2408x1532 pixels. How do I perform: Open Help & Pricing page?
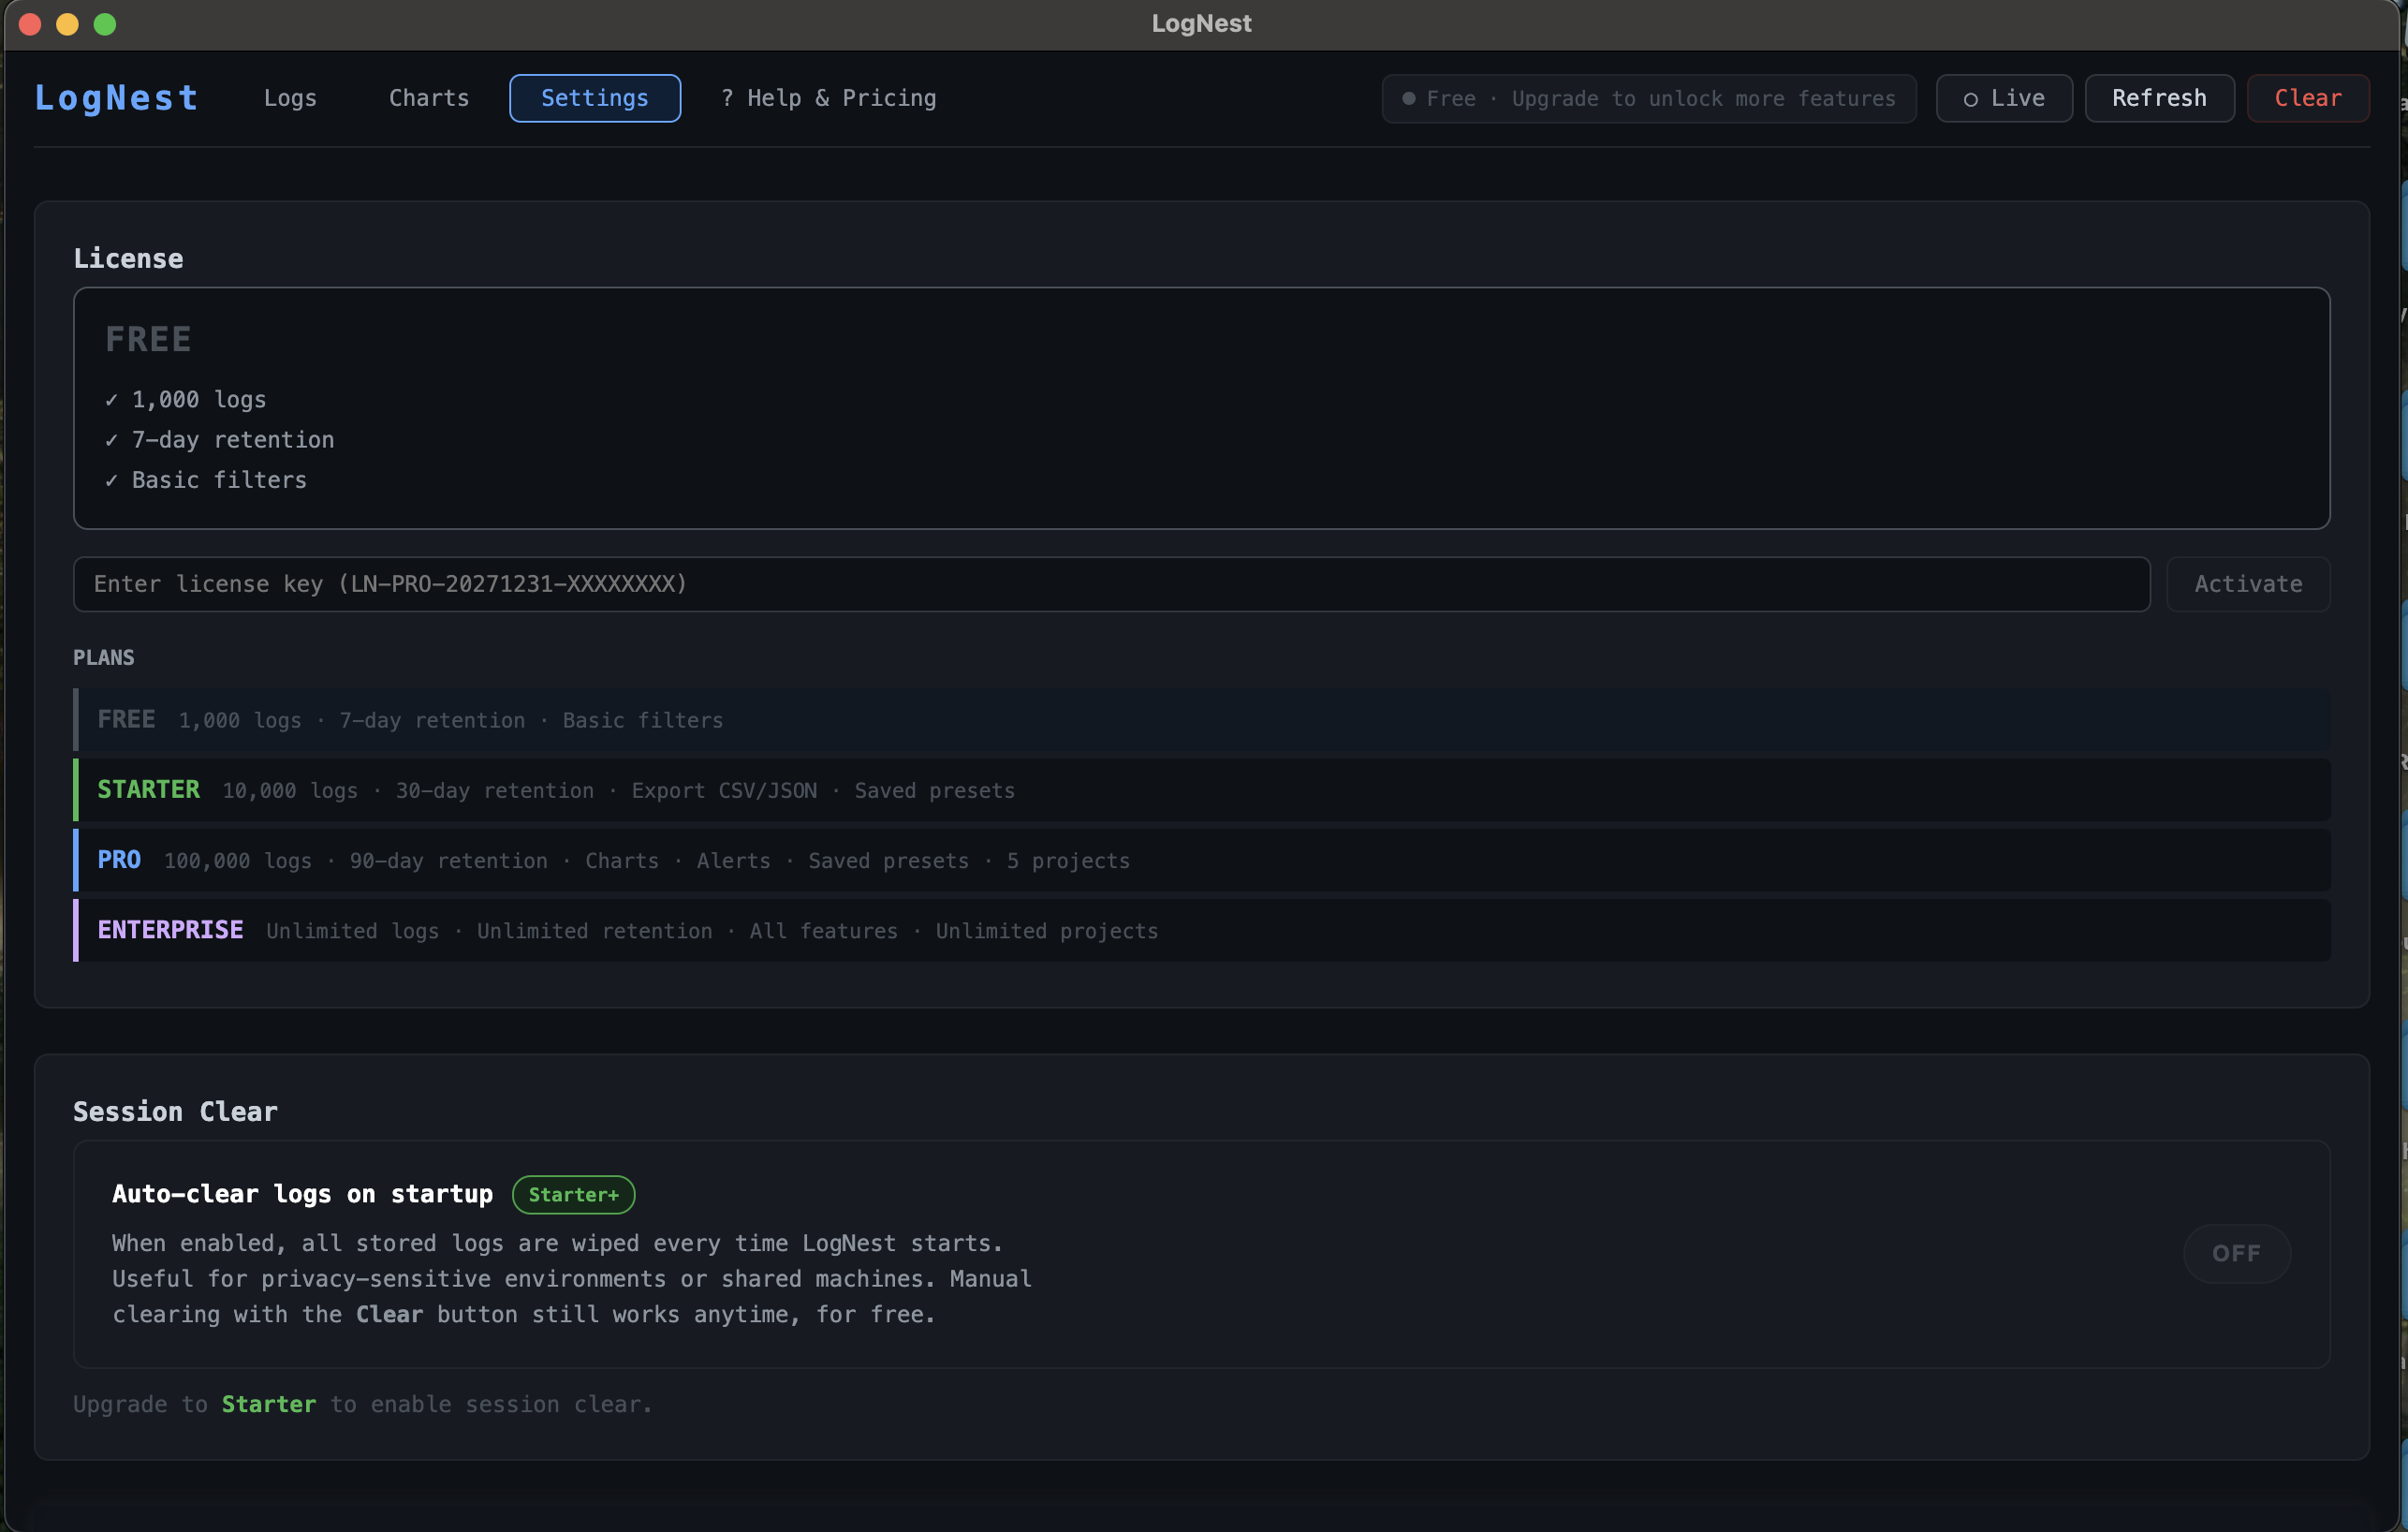click(x=828, y=98)
